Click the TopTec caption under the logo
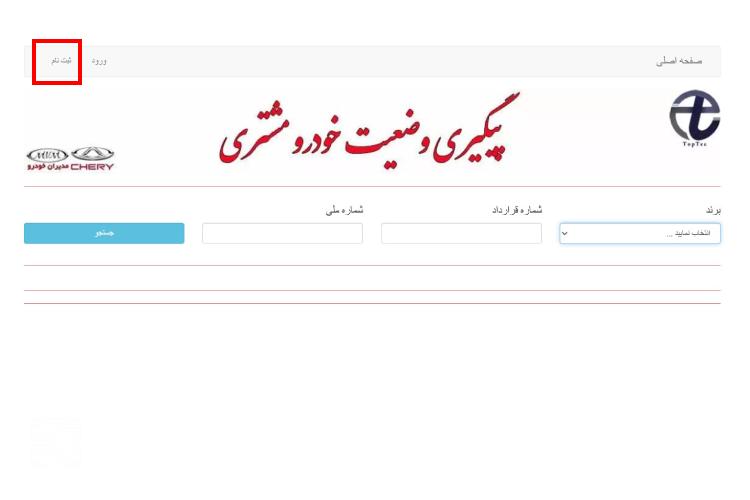 695,144
